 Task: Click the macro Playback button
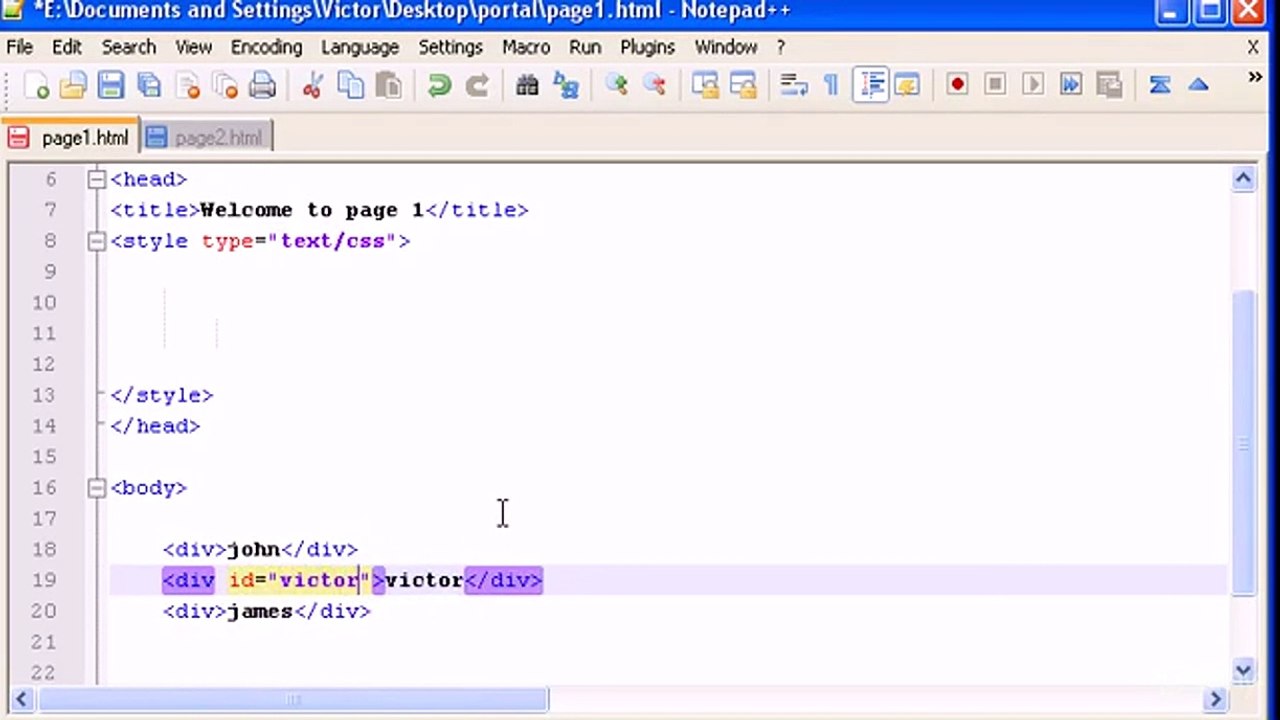point(1033,86)
